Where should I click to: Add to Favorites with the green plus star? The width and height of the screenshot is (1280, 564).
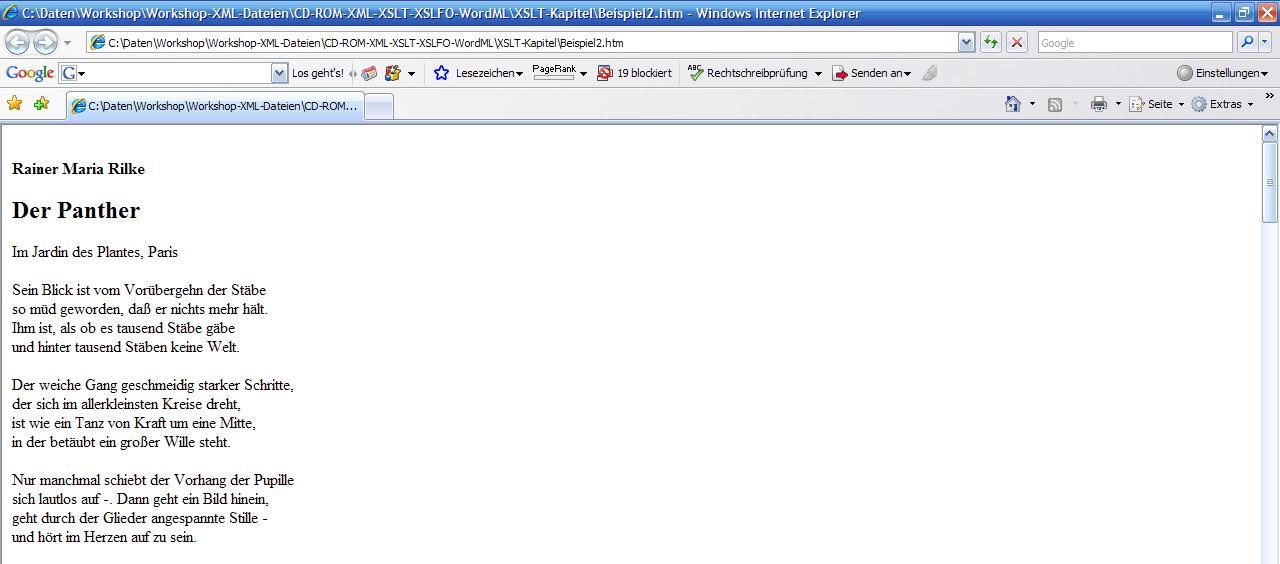pyautogui.click(x=41, y=104)
